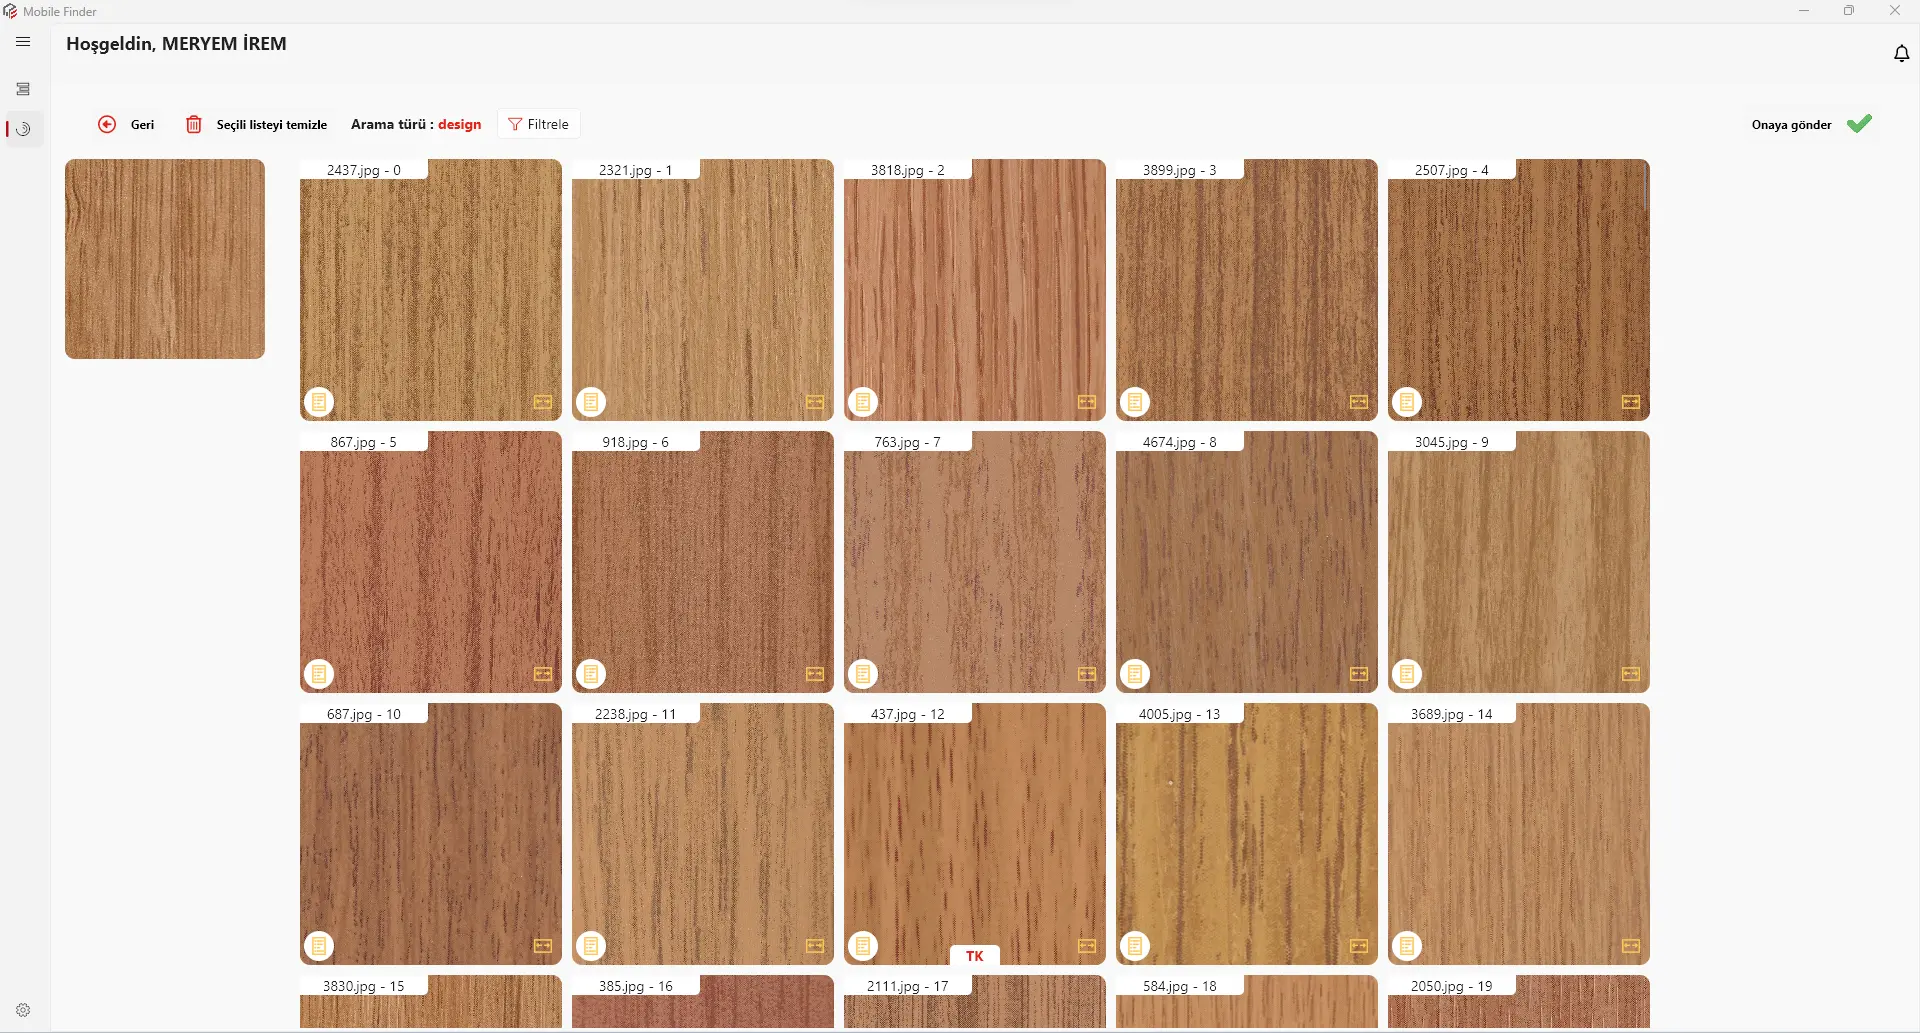Open the details document icon on 3689.jpg
The height and width of the screenshot is (1033, 1920).
click(1407, 946)
